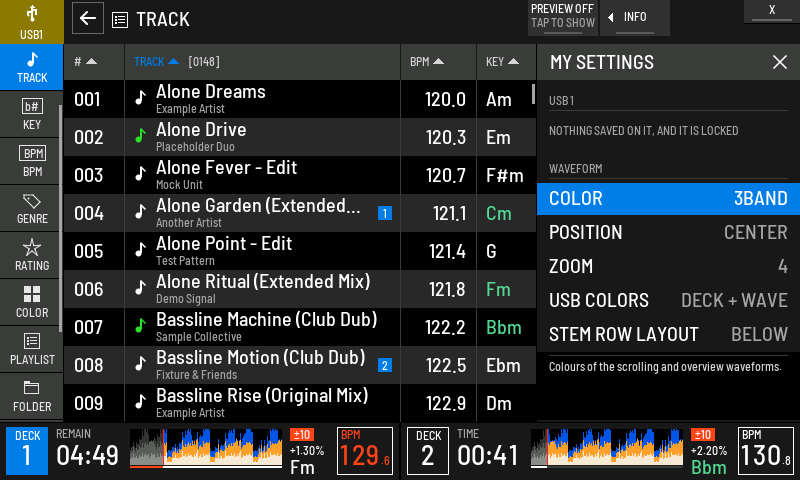Change waveform ZOOM value 4
Image resolution: width=800 pixels, height=480 pixels.
pyautogui.click(x=668, y=266)
